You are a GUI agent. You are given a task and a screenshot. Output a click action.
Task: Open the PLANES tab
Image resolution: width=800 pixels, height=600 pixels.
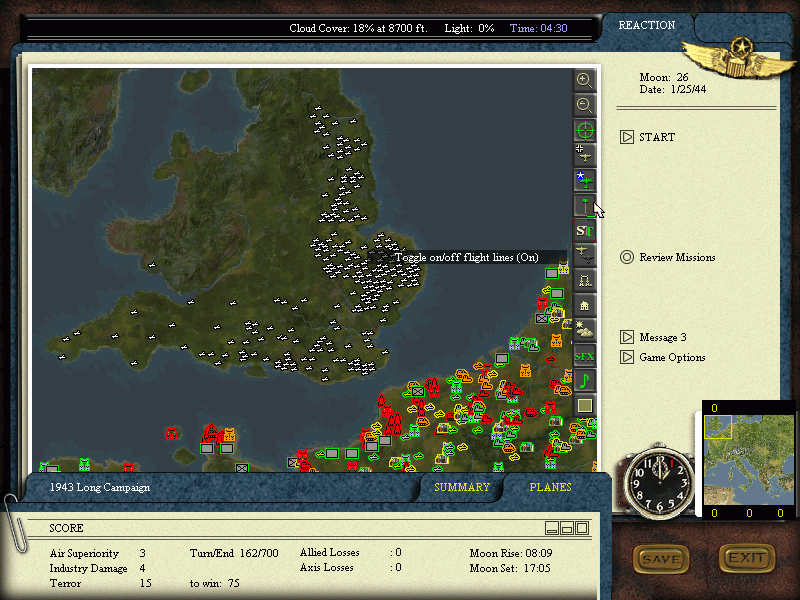coord(550,488)
